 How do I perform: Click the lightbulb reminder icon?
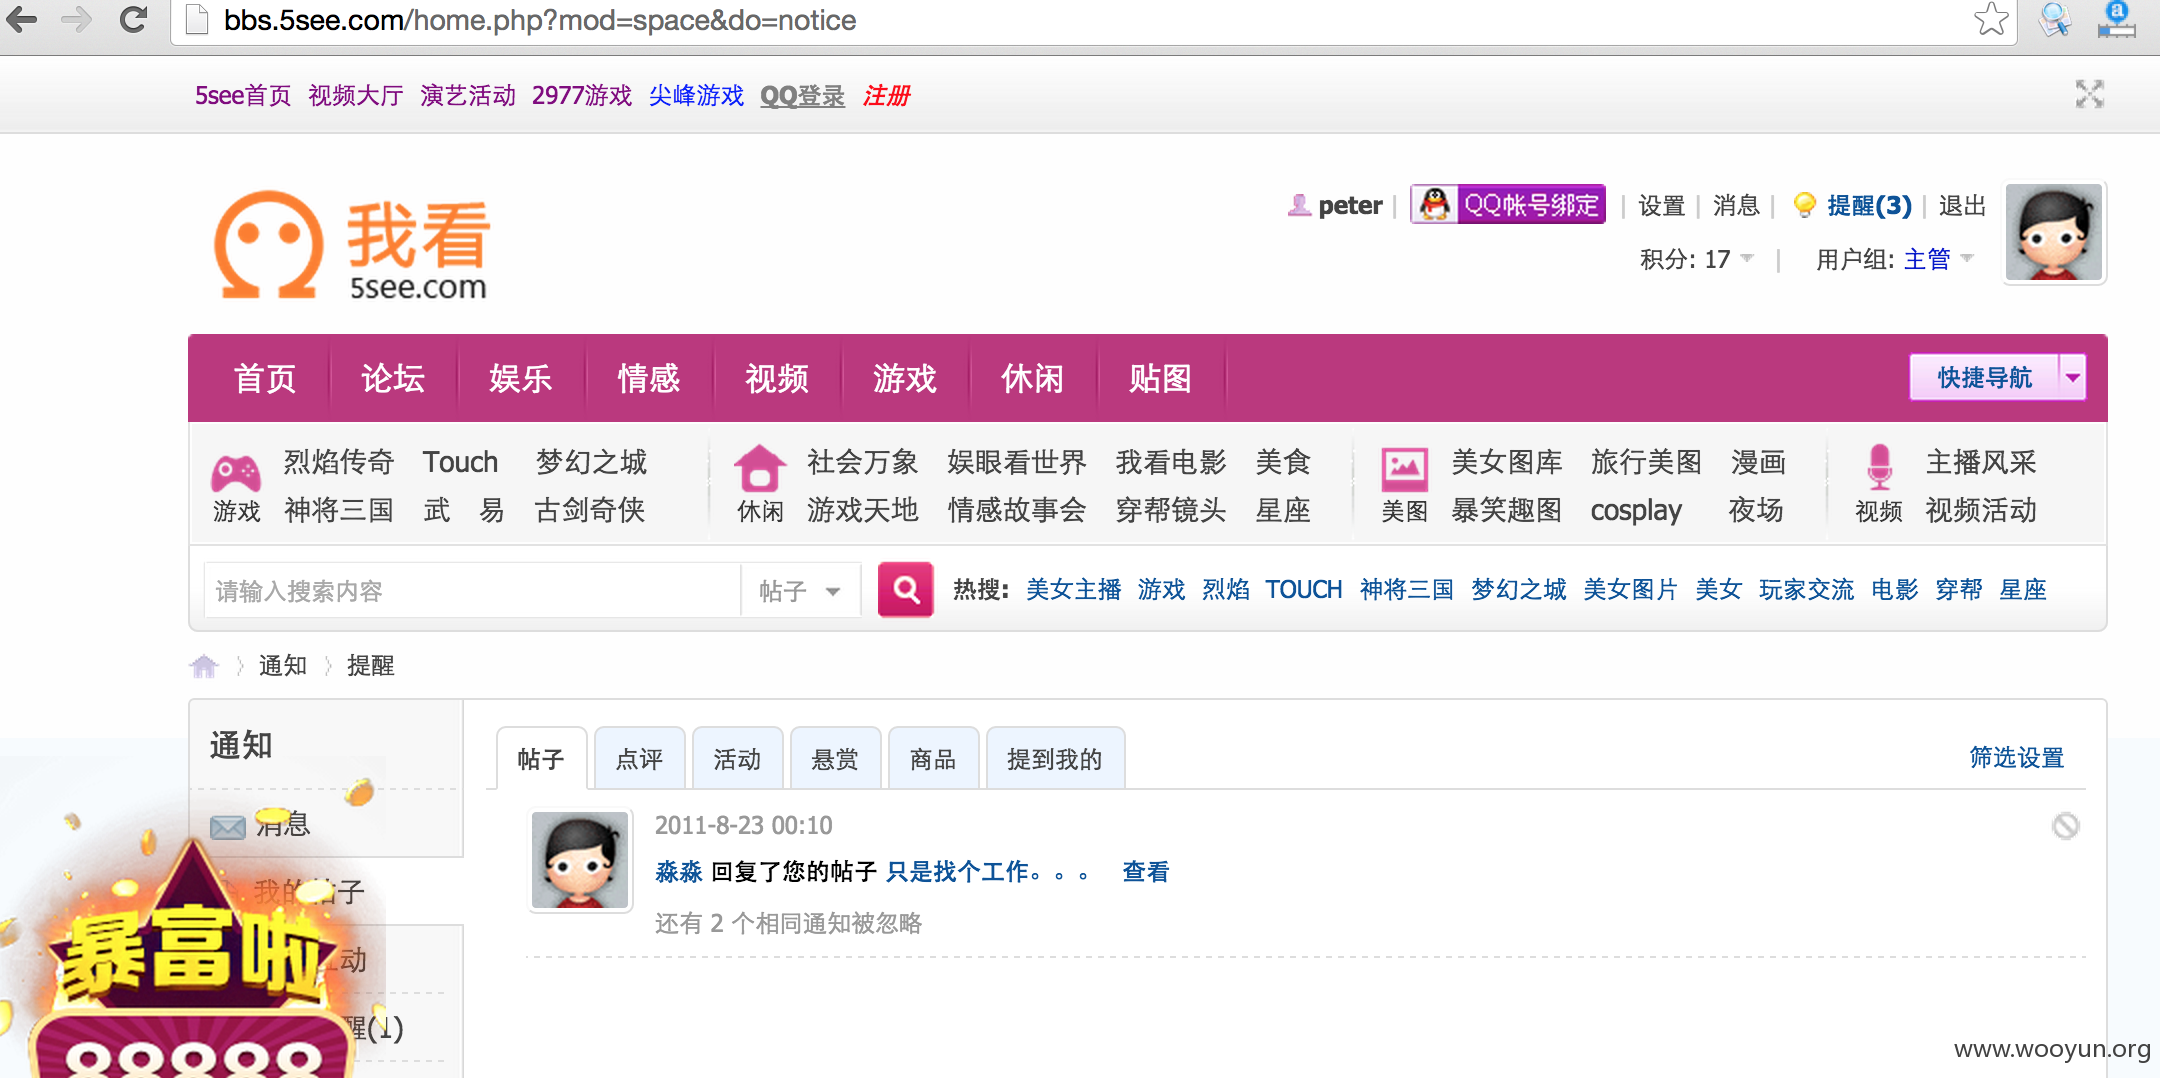pyautogui.click(x=1805, y=205)
